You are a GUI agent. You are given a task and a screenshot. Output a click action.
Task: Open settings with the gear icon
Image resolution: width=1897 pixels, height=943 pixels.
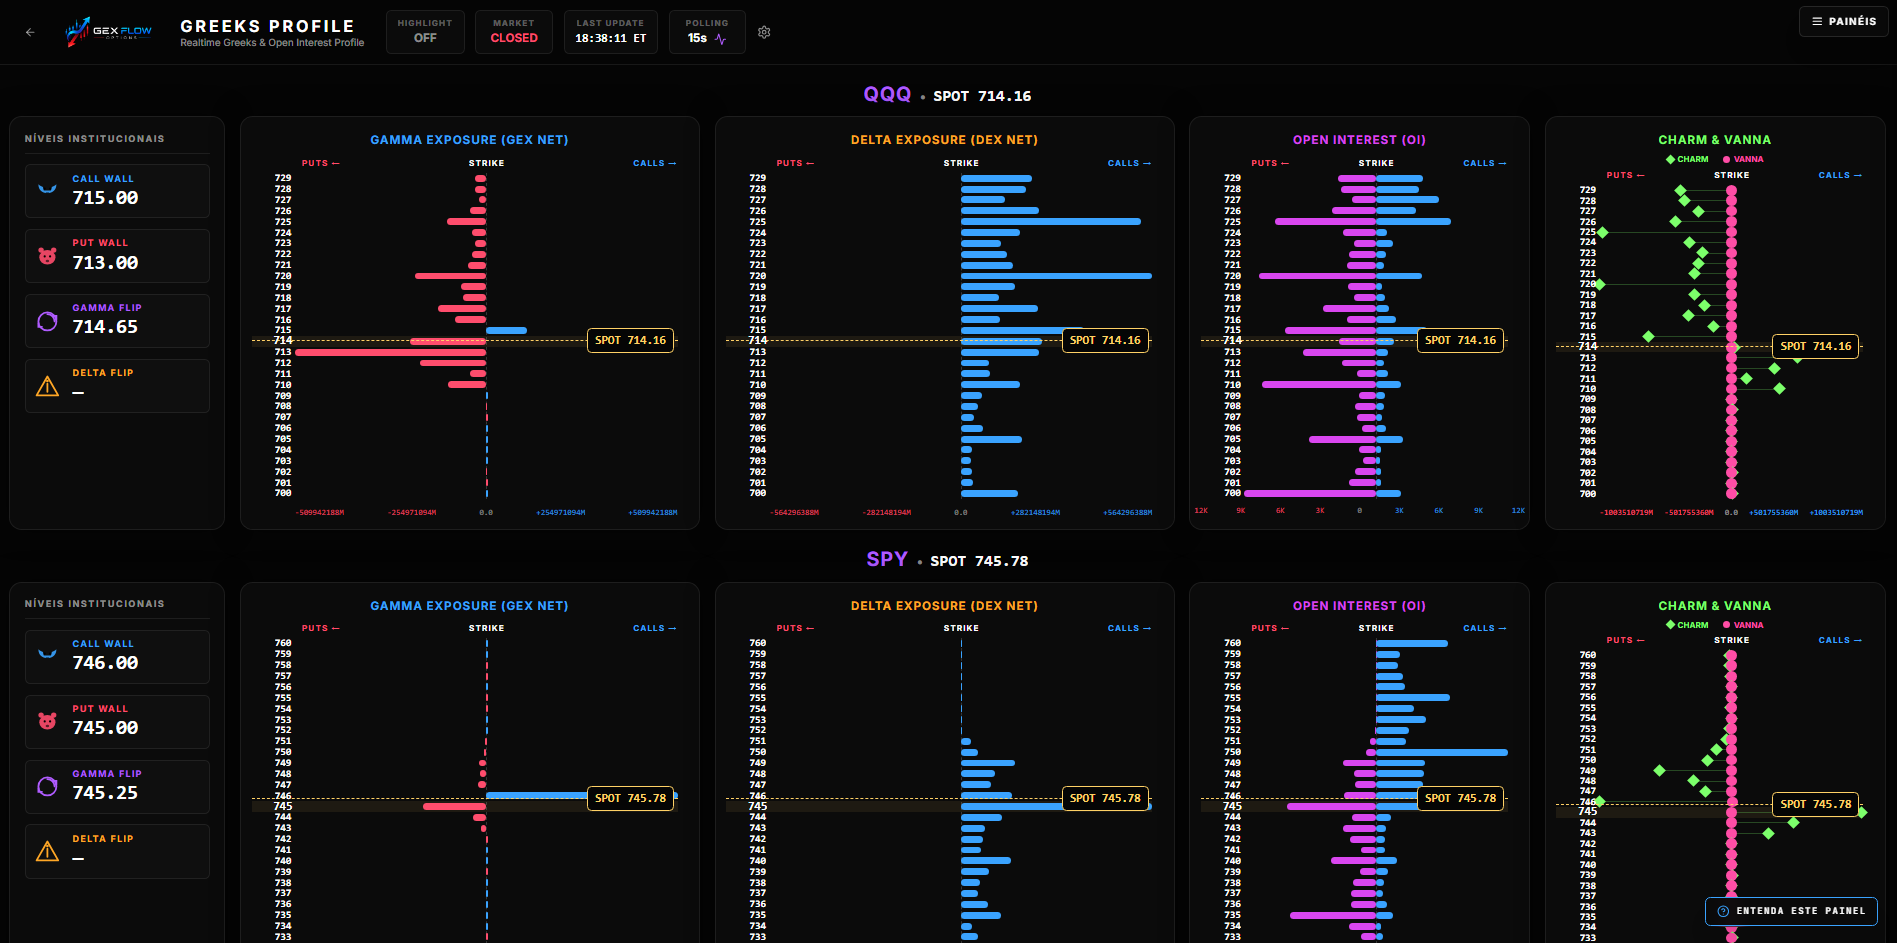tap(764, 32)
